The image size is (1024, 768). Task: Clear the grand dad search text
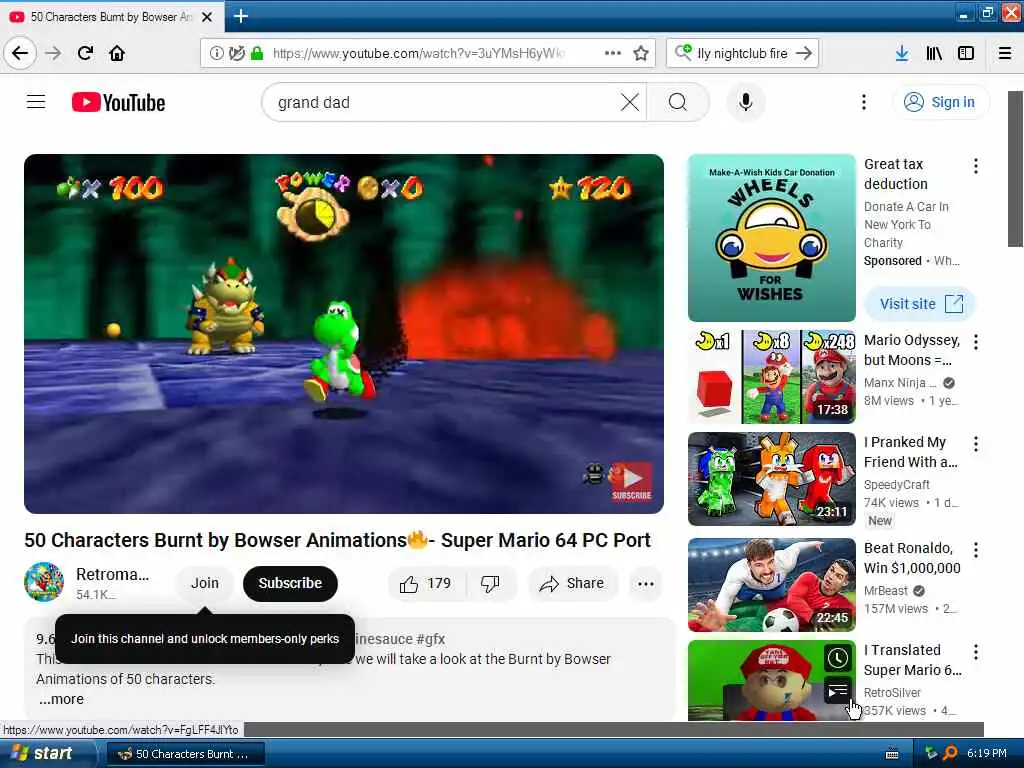(630, 102)
